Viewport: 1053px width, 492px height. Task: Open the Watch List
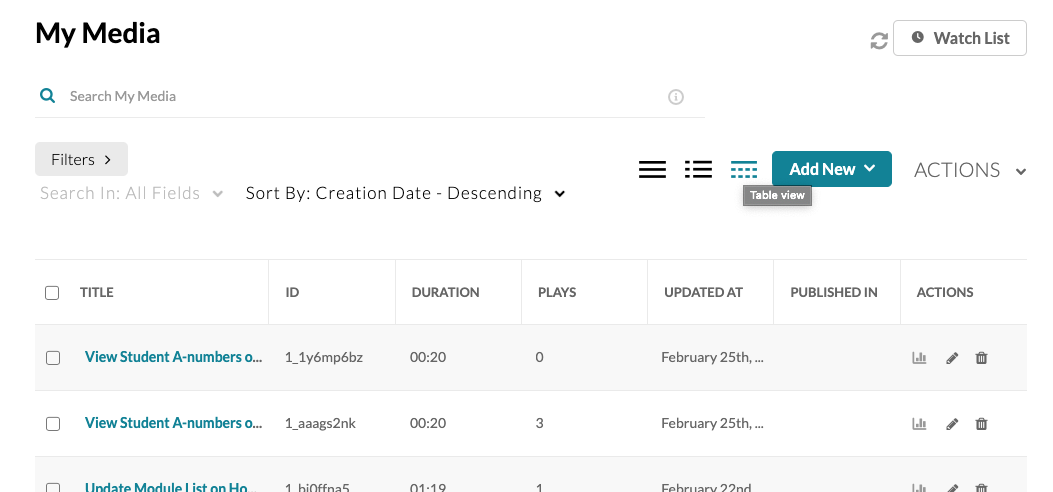coord(959,38)
